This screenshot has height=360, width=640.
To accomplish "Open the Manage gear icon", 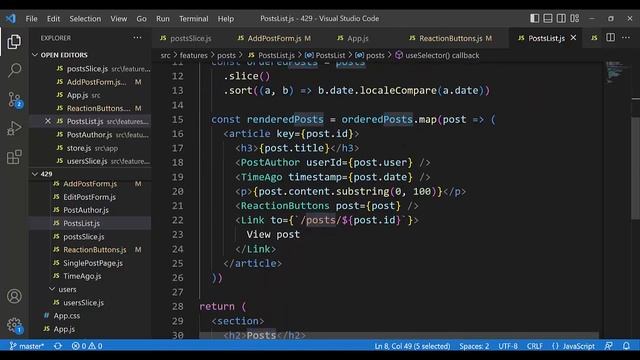I will 15,325.
